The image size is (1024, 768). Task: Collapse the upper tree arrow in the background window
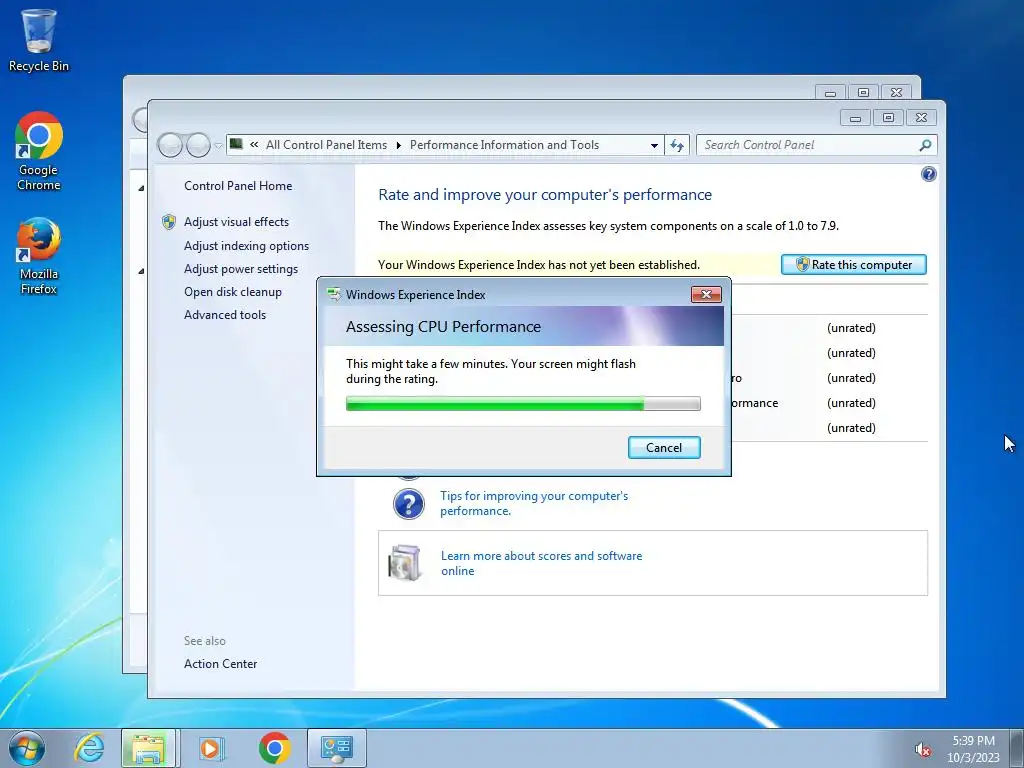point(141,188)
